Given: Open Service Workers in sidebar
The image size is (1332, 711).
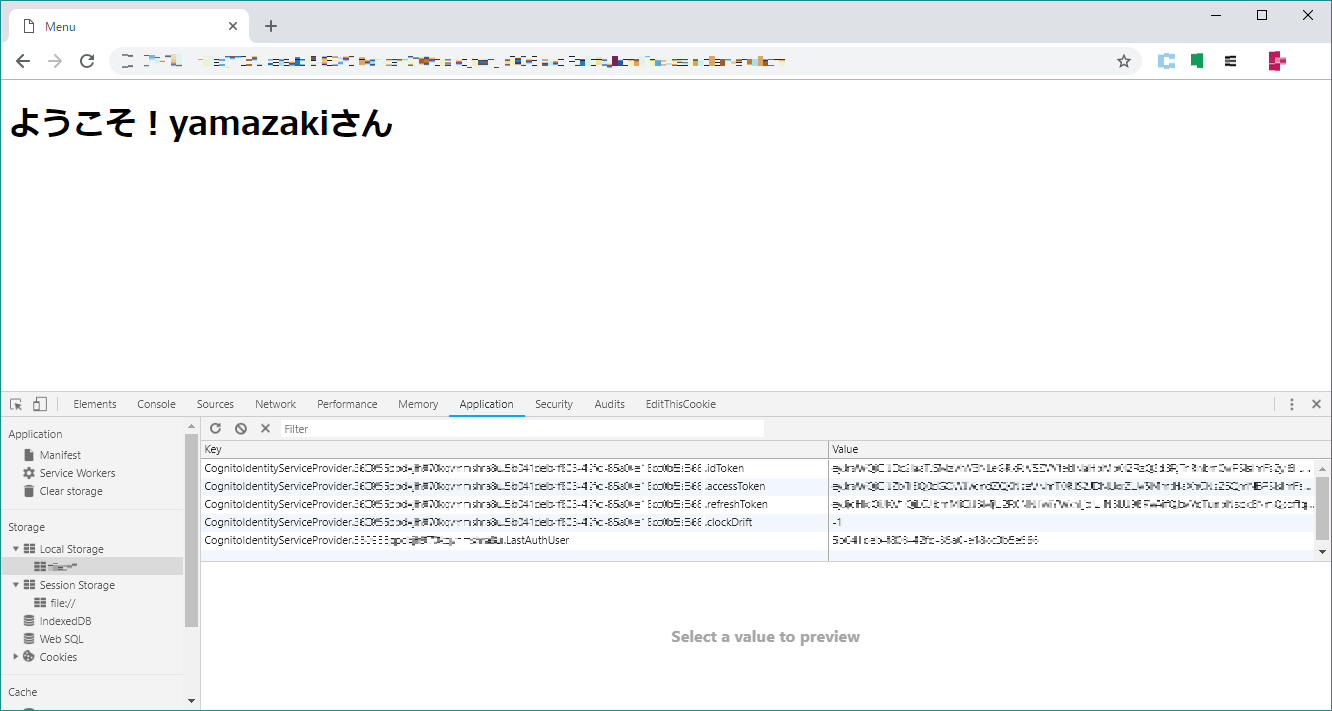Looking at the screenshot, I should pyautogui.click(x=77, y=473).
